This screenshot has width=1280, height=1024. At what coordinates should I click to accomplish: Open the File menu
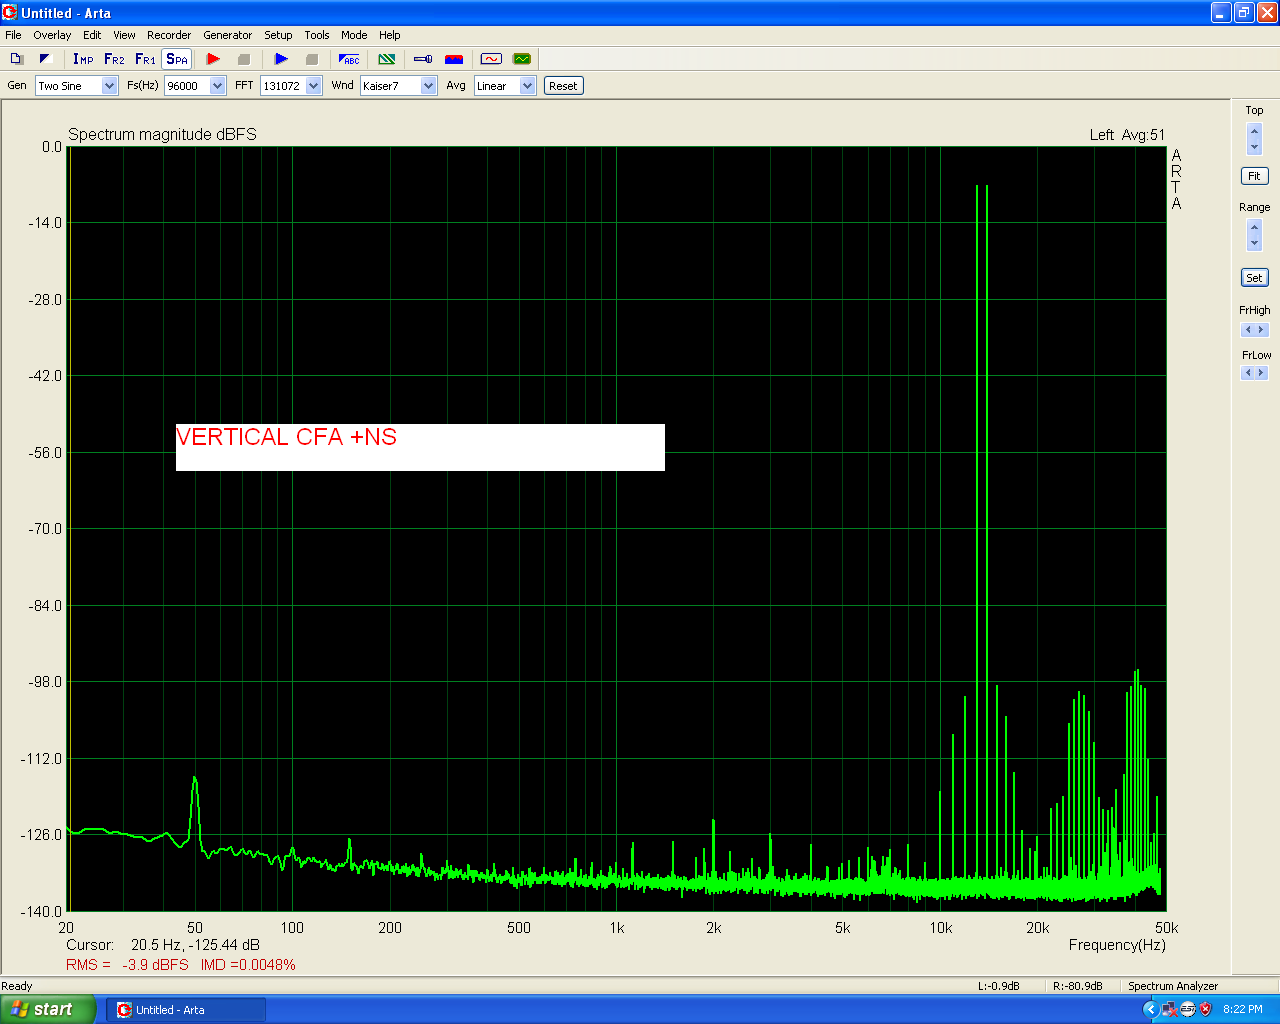[13, 35]
